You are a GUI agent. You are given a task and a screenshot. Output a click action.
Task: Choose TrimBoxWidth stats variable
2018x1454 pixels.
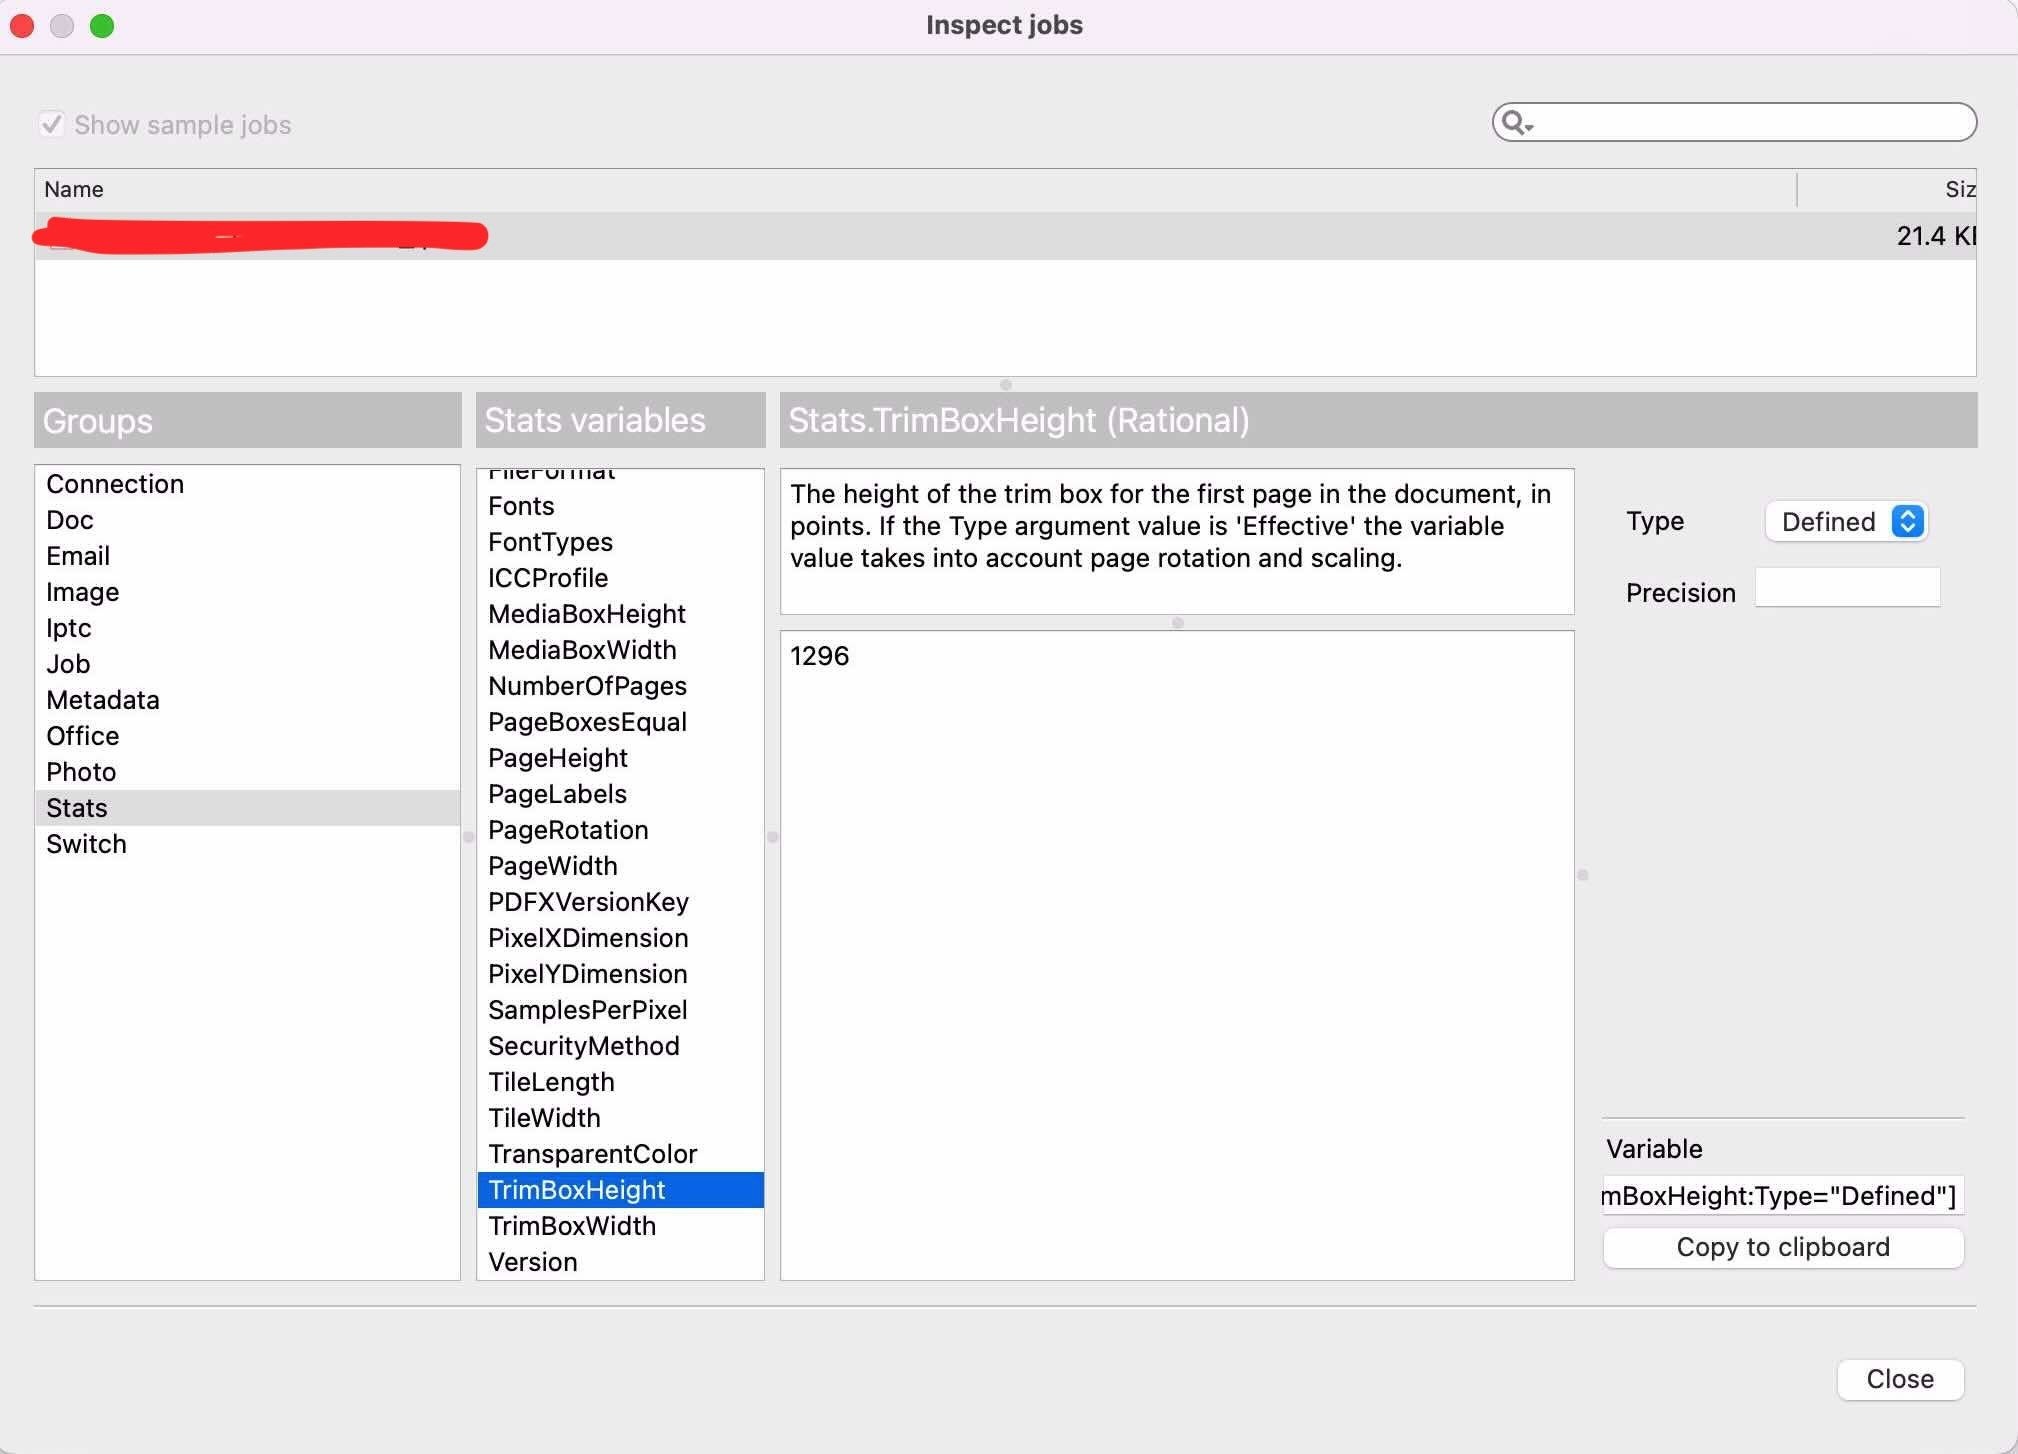pyautogui.click(x=572, y=1226)
